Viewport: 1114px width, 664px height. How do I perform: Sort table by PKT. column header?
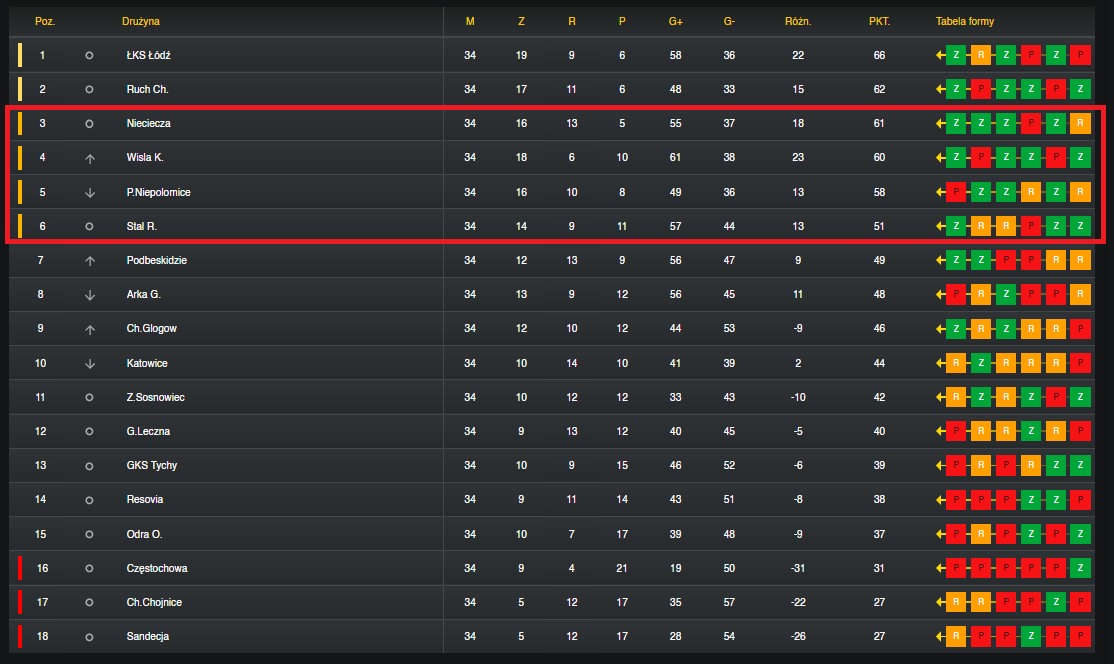coord(879,21)
